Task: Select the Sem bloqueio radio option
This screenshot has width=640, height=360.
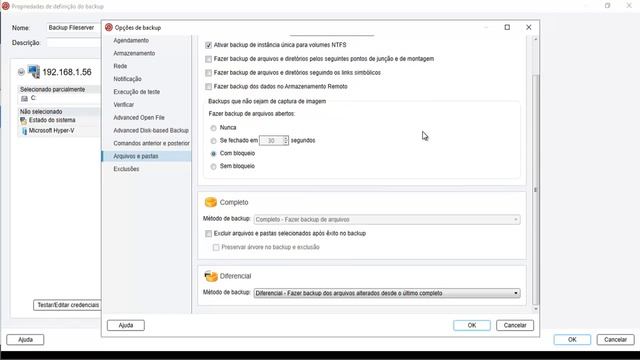Action: coord(213,167)
